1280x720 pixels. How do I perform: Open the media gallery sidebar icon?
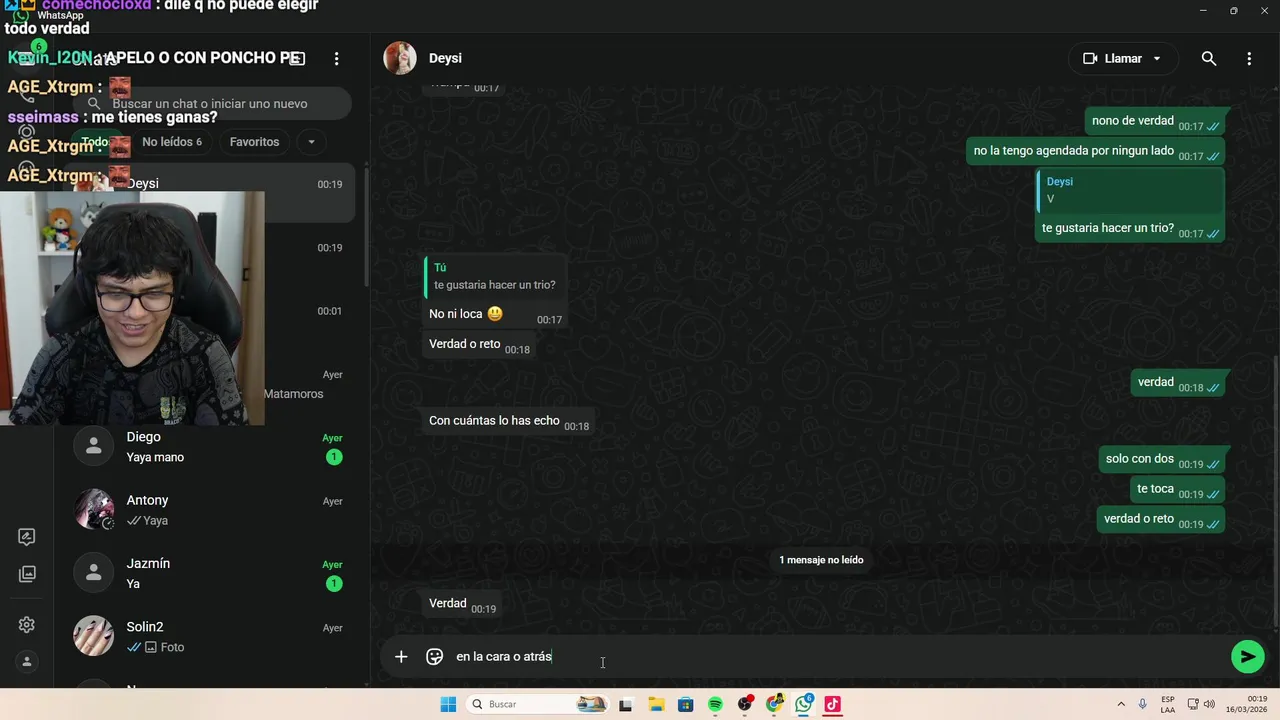click(x=27, y=574)
